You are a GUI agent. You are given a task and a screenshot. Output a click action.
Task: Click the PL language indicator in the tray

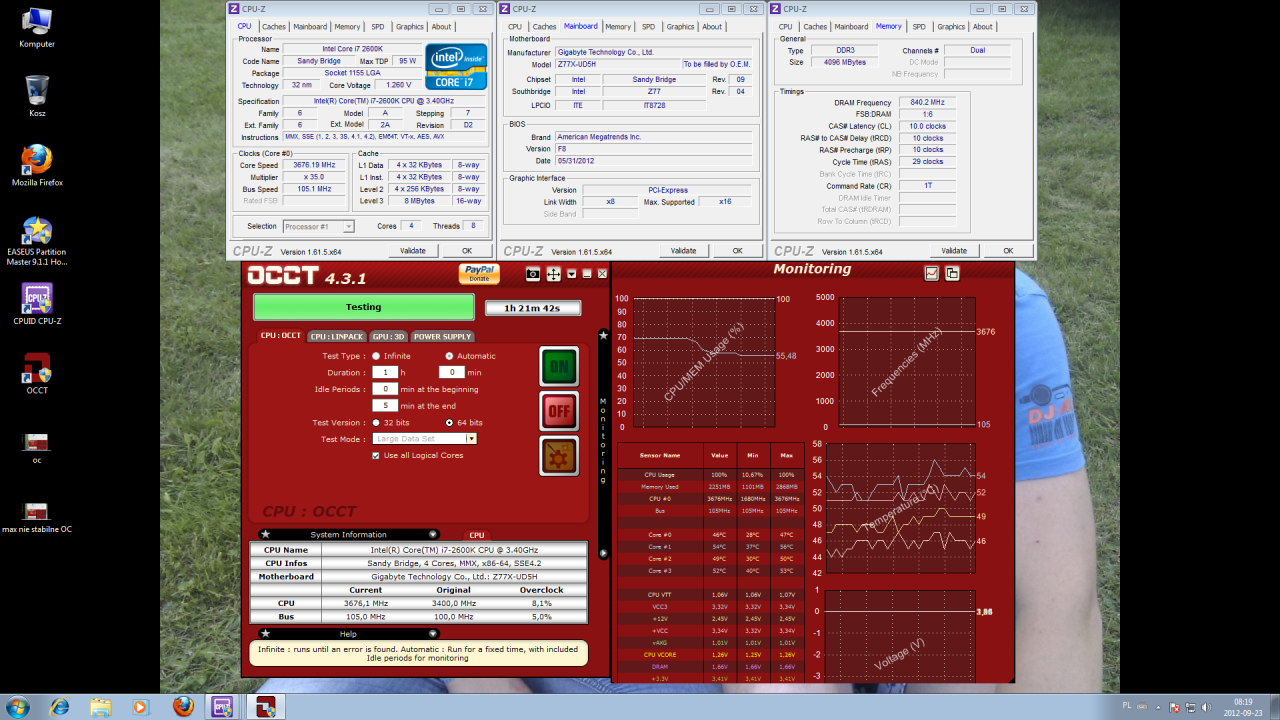1127,705
